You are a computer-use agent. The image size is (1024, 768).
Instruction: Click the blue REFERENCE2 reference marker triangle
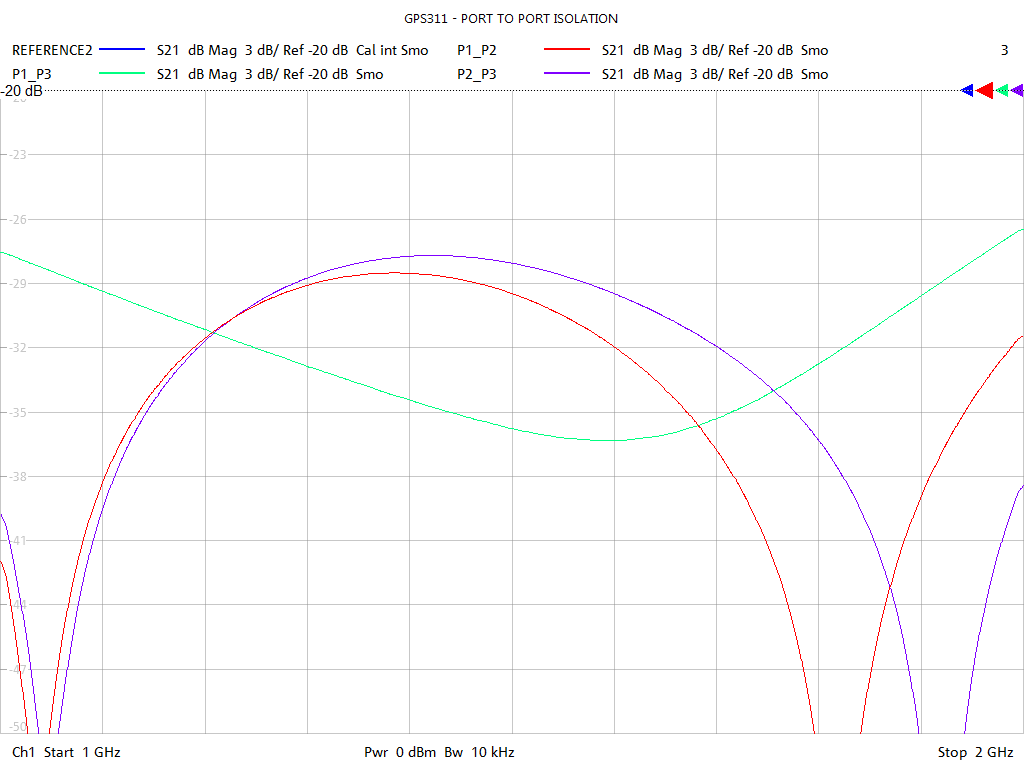967,91
